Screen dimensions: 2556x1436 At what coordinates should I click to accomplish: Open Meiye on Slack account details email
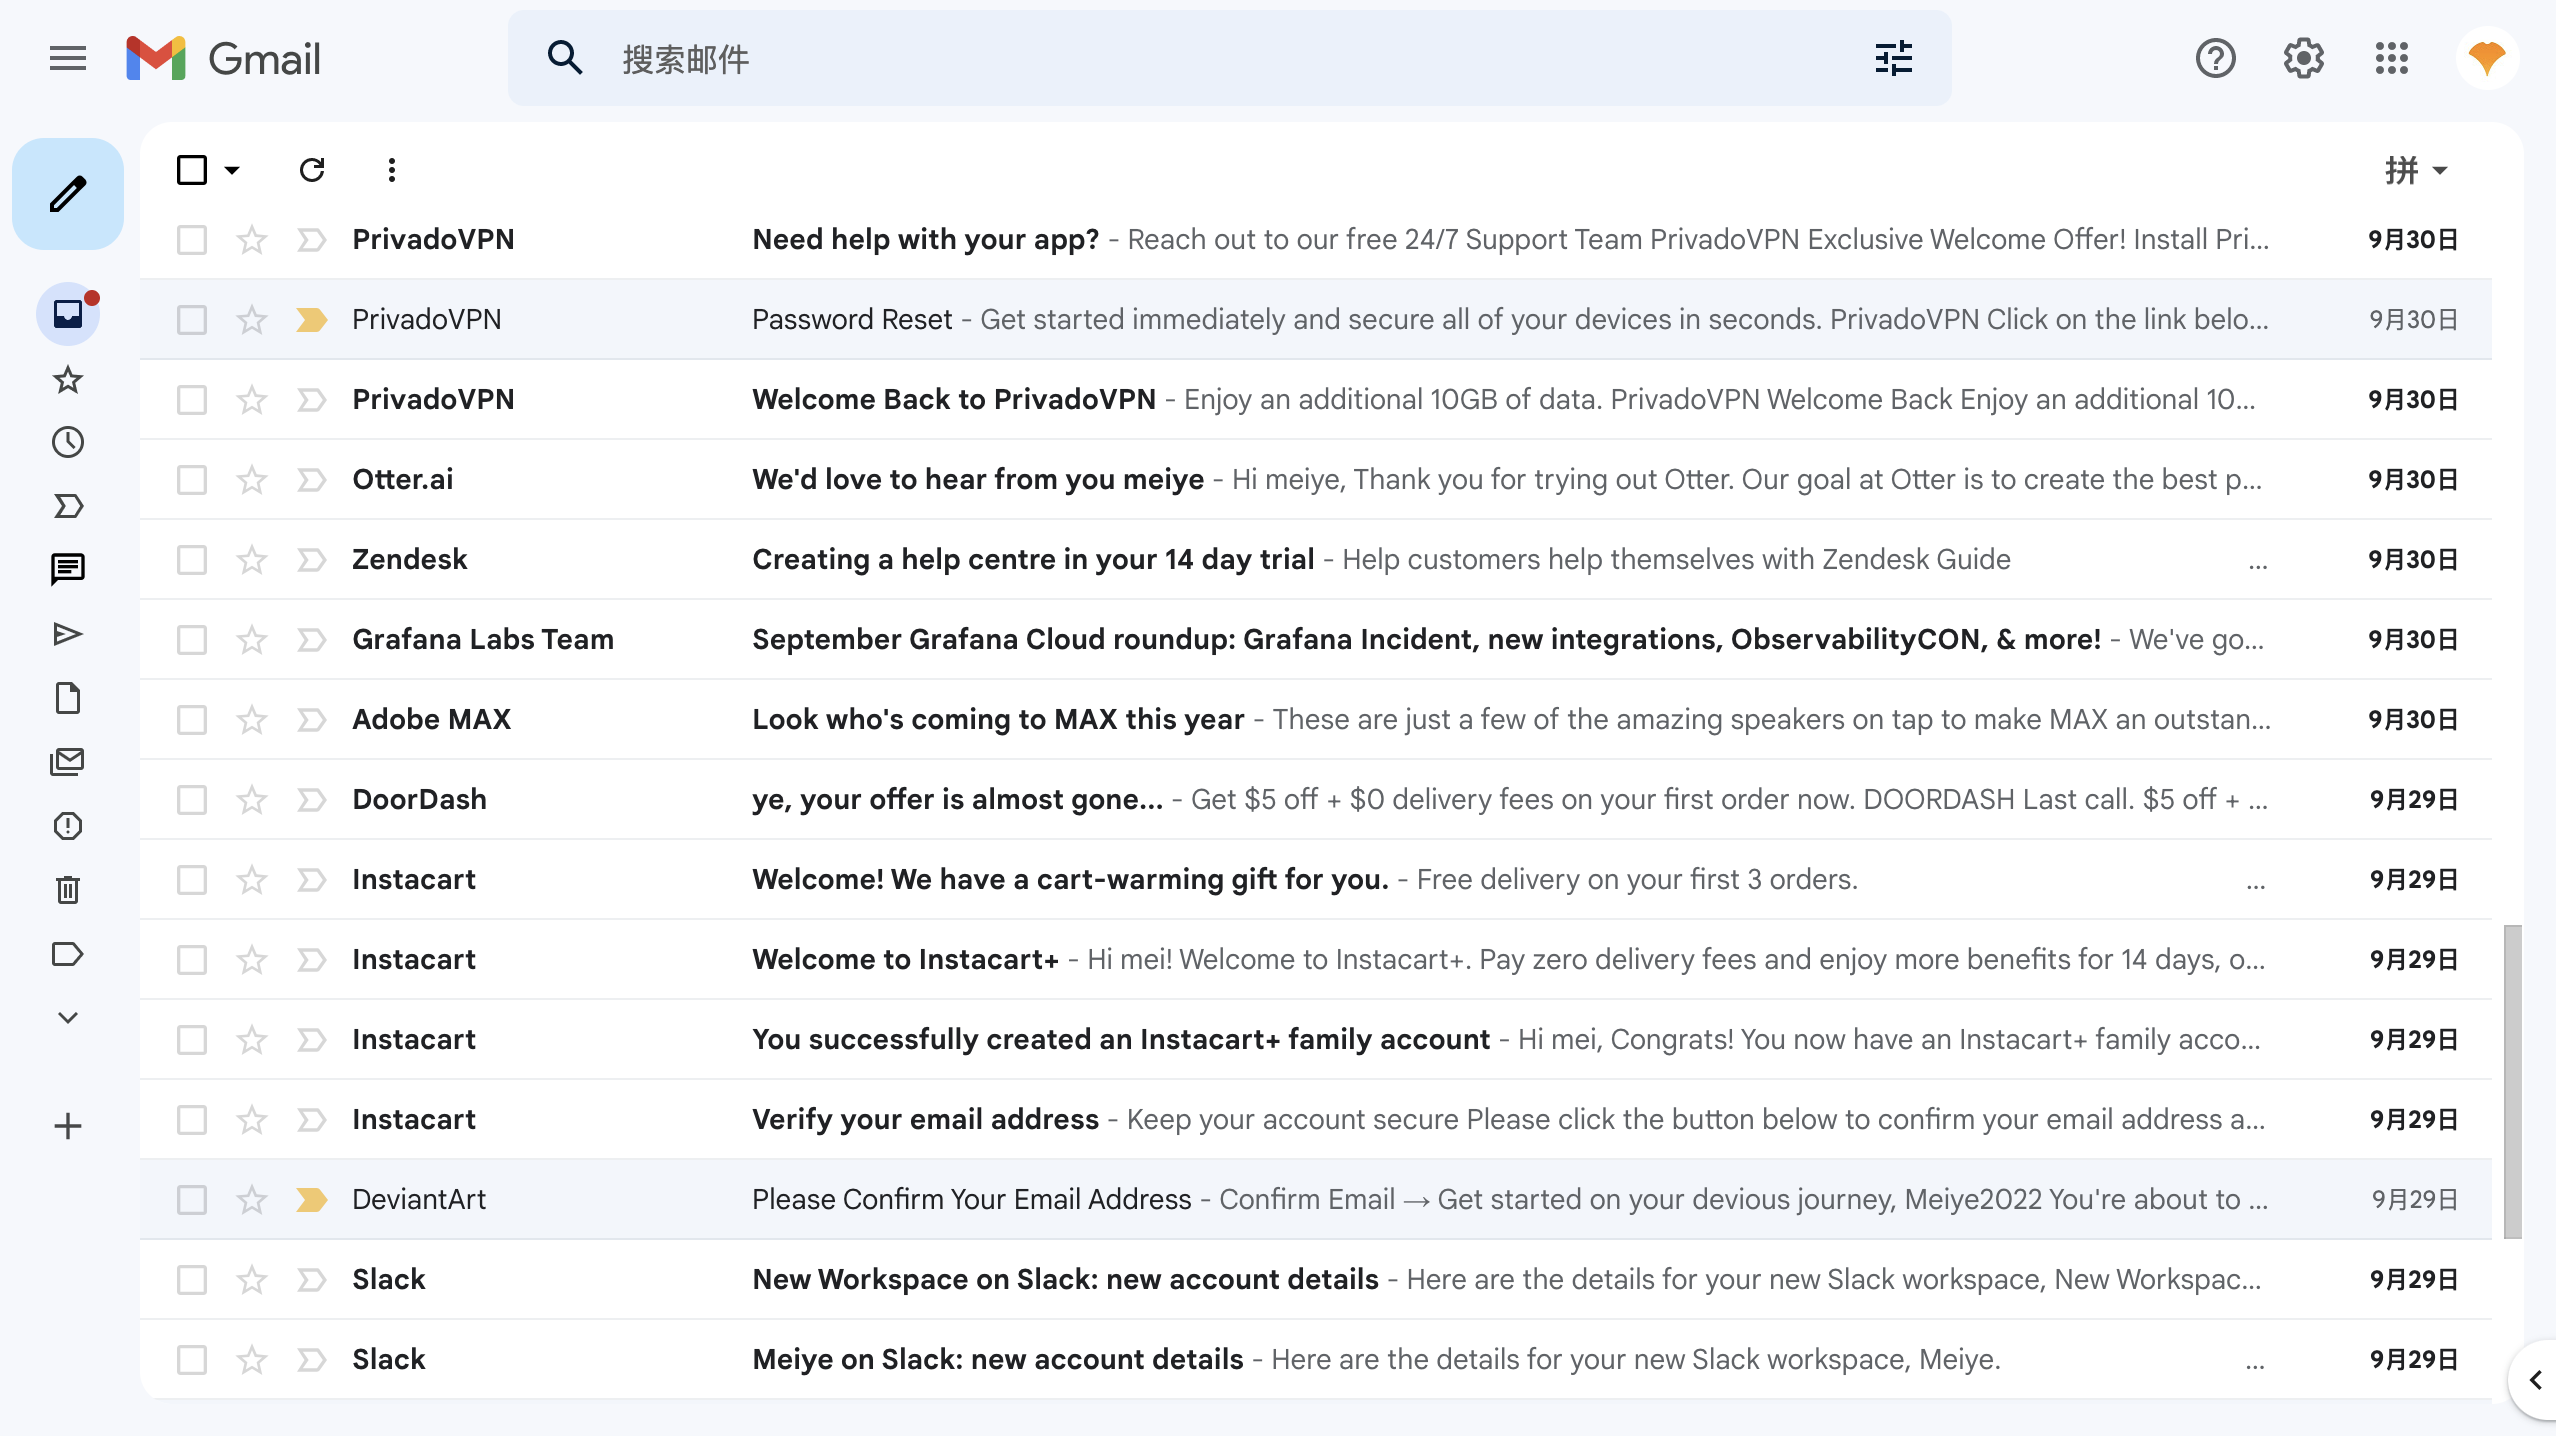point(1316,1359)
